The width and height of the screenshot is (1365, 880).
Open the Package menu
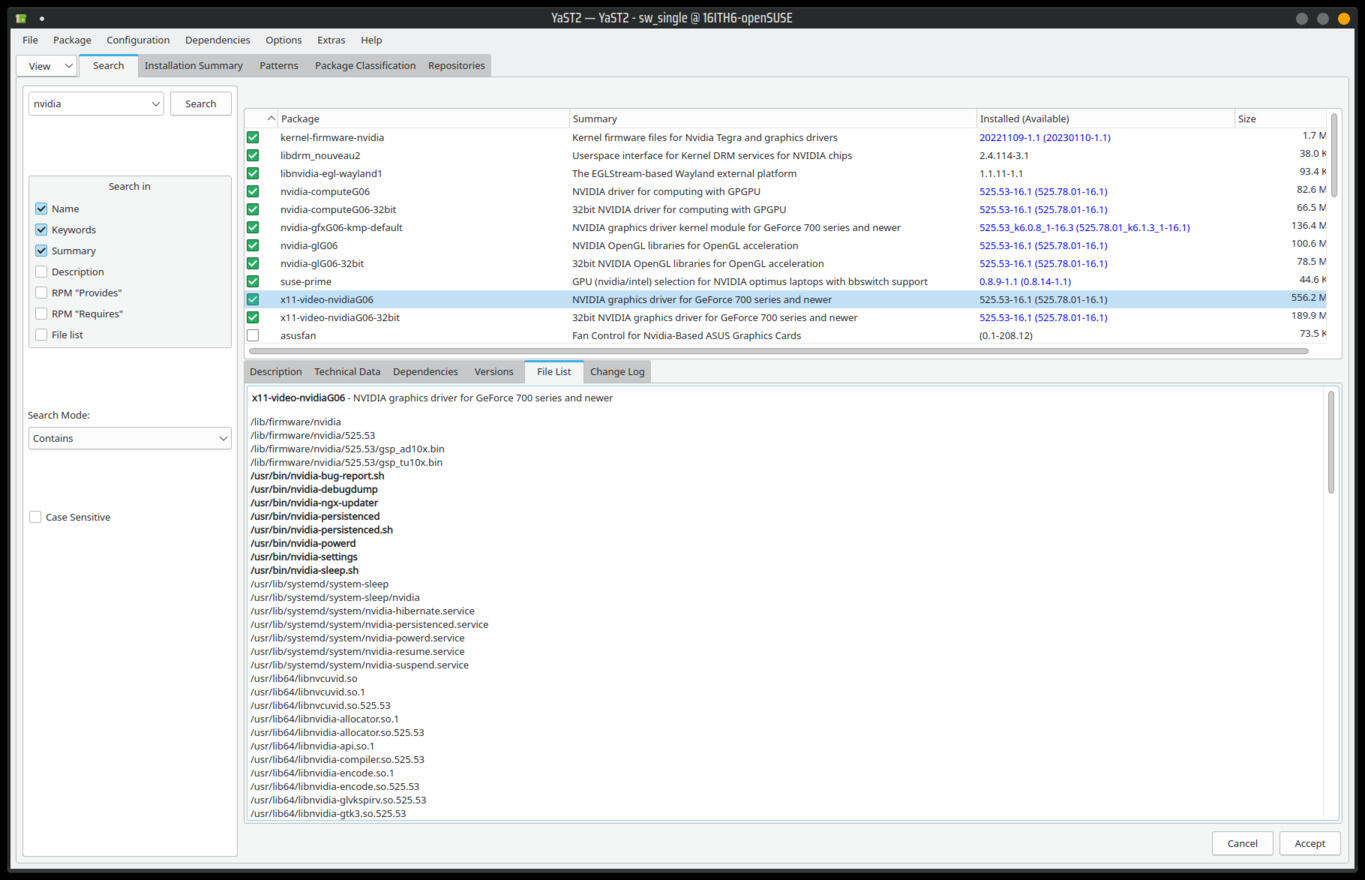pos(72,40)
